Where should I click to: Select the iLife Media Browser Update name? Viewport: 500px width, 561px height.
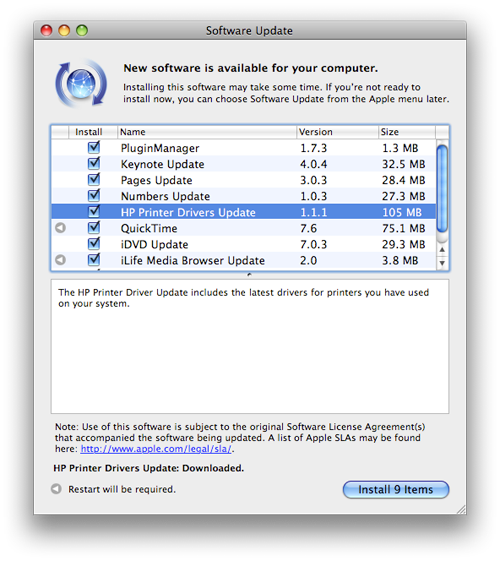pyautogui.click(x=193, y=261)
